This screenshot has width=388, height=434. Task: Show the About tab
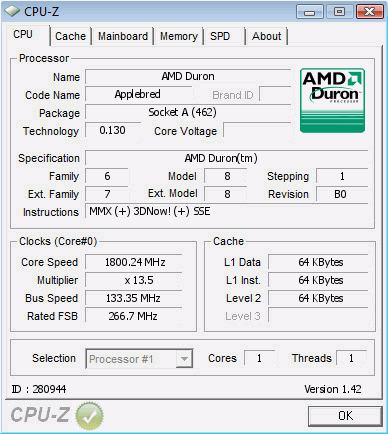point(266,36)
